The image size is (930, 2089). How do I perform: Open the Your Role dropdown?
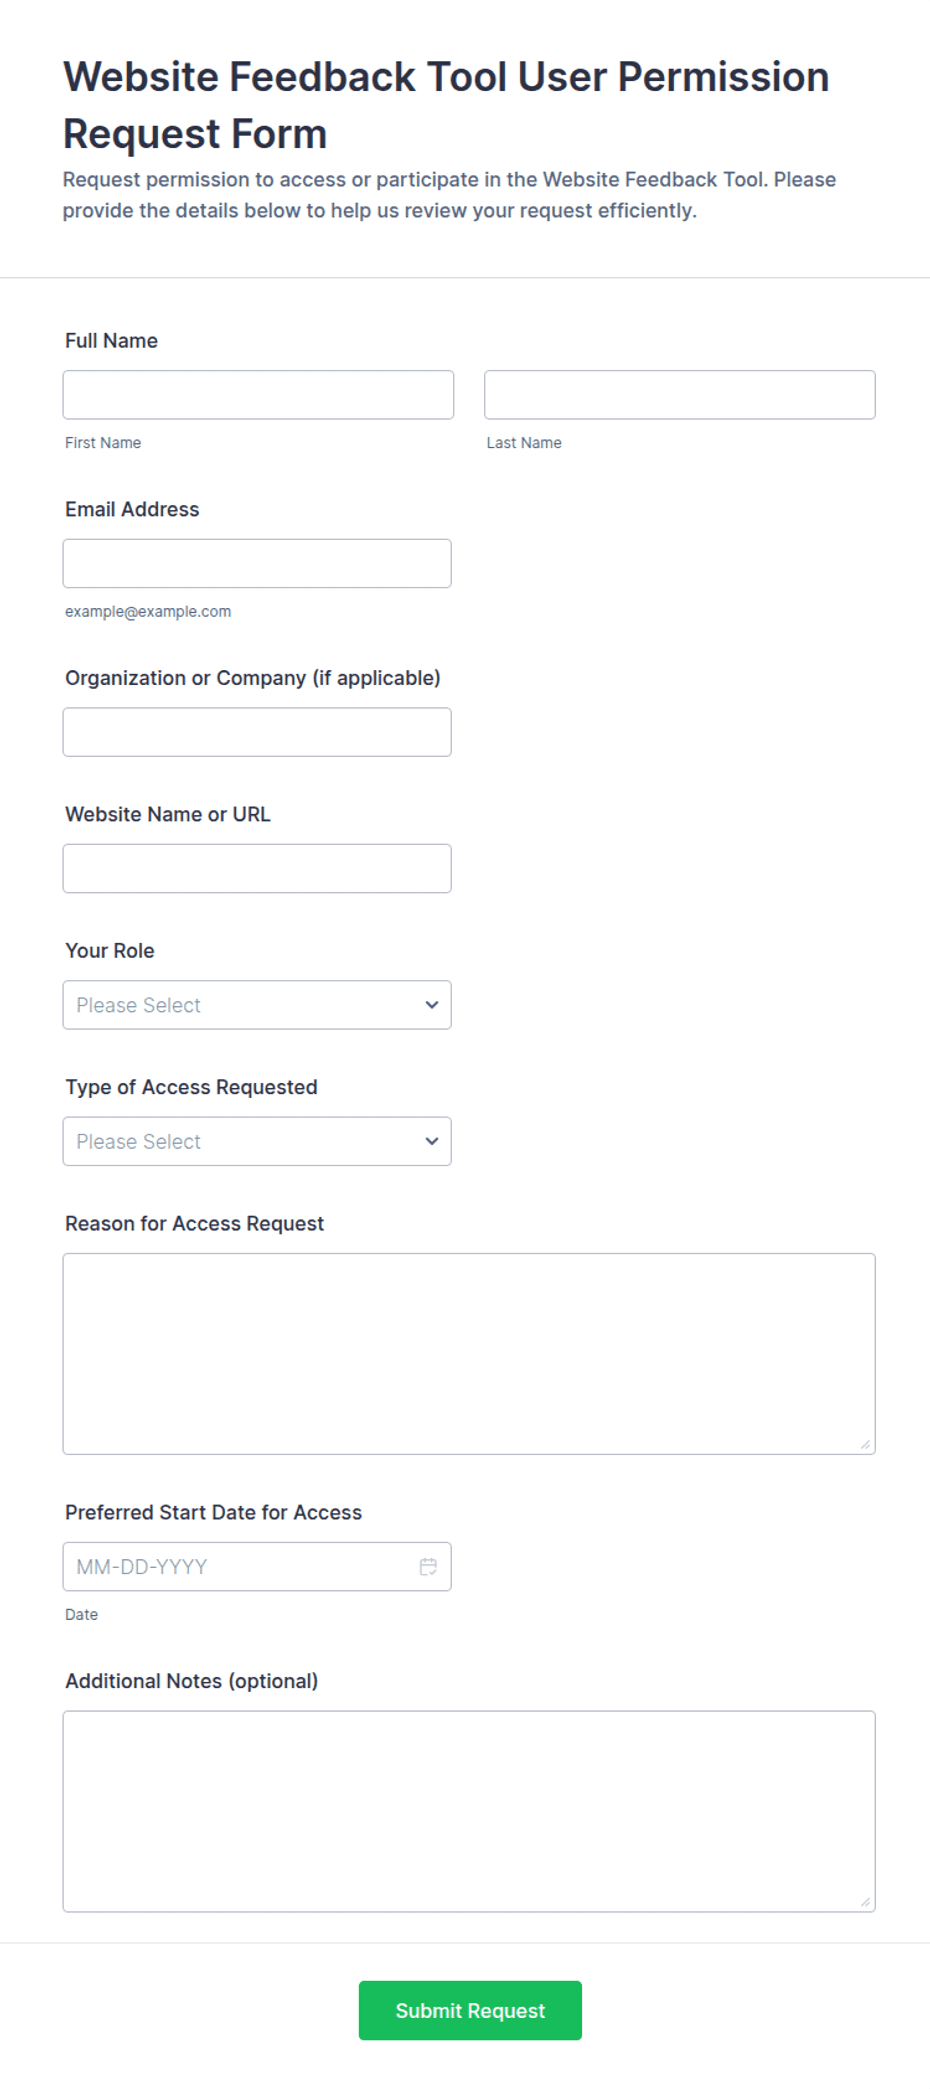point(257,1005)
